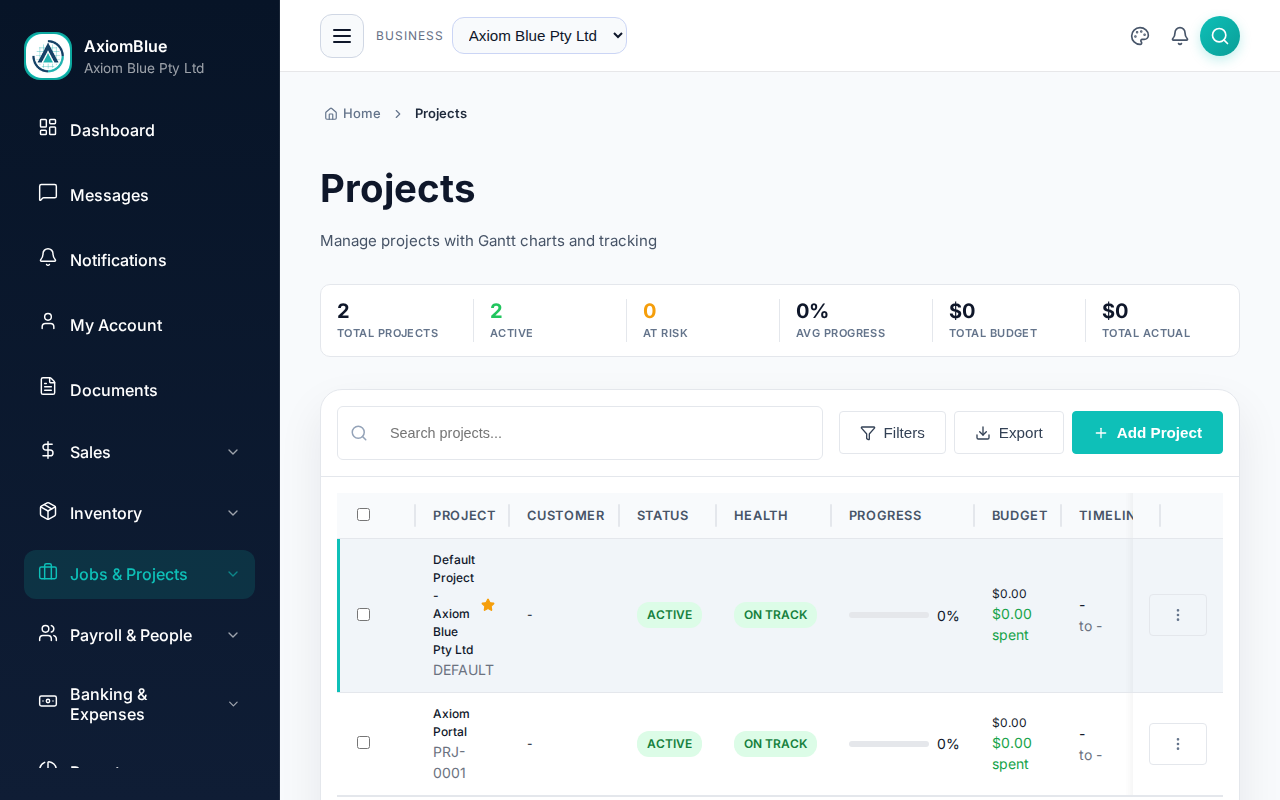The image size is (1280, 800).
Task: Open the Axiom Portal row actions menu
Action: pos(1178,744)
